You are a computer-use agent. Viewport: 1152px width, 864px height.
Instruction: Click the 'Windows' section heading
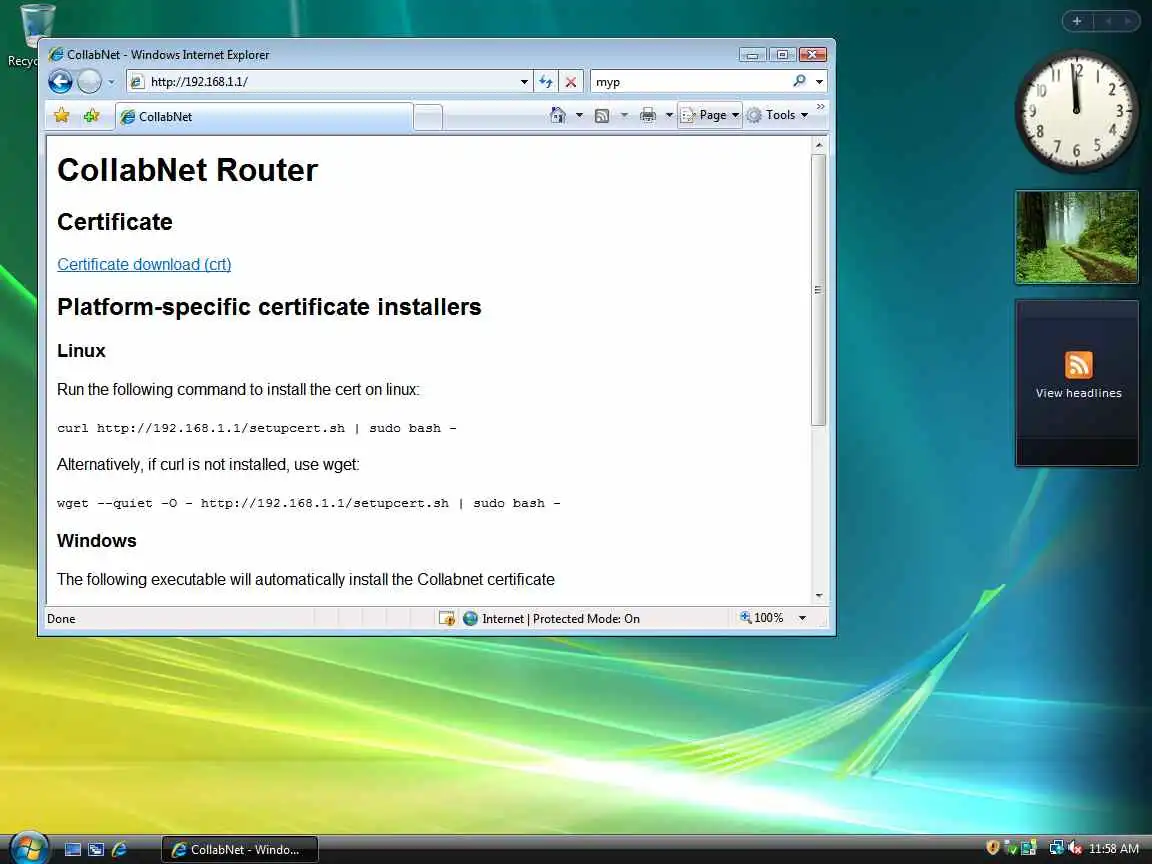point(97,541)
